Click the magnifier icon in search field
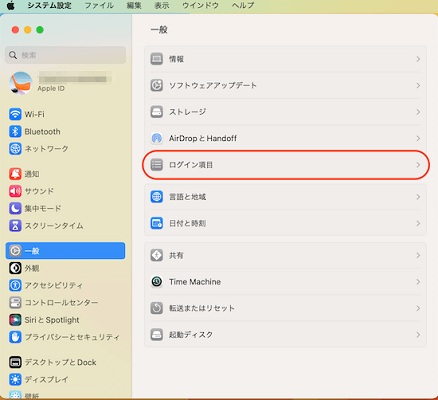This screenshot has width=438, height=400. [x=13, y=55]
